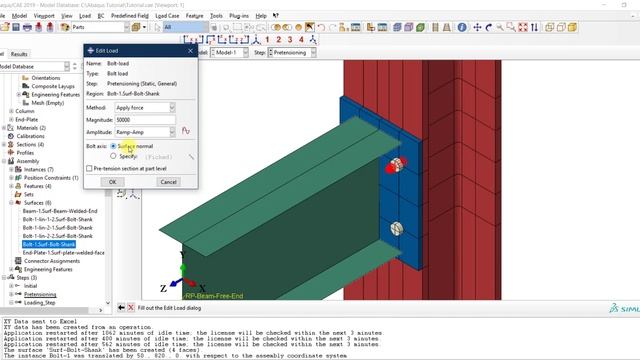Image resolution: width=640 pixels, height=360 pixels.
Task: Click the selection filter All field
Action: 186,27
